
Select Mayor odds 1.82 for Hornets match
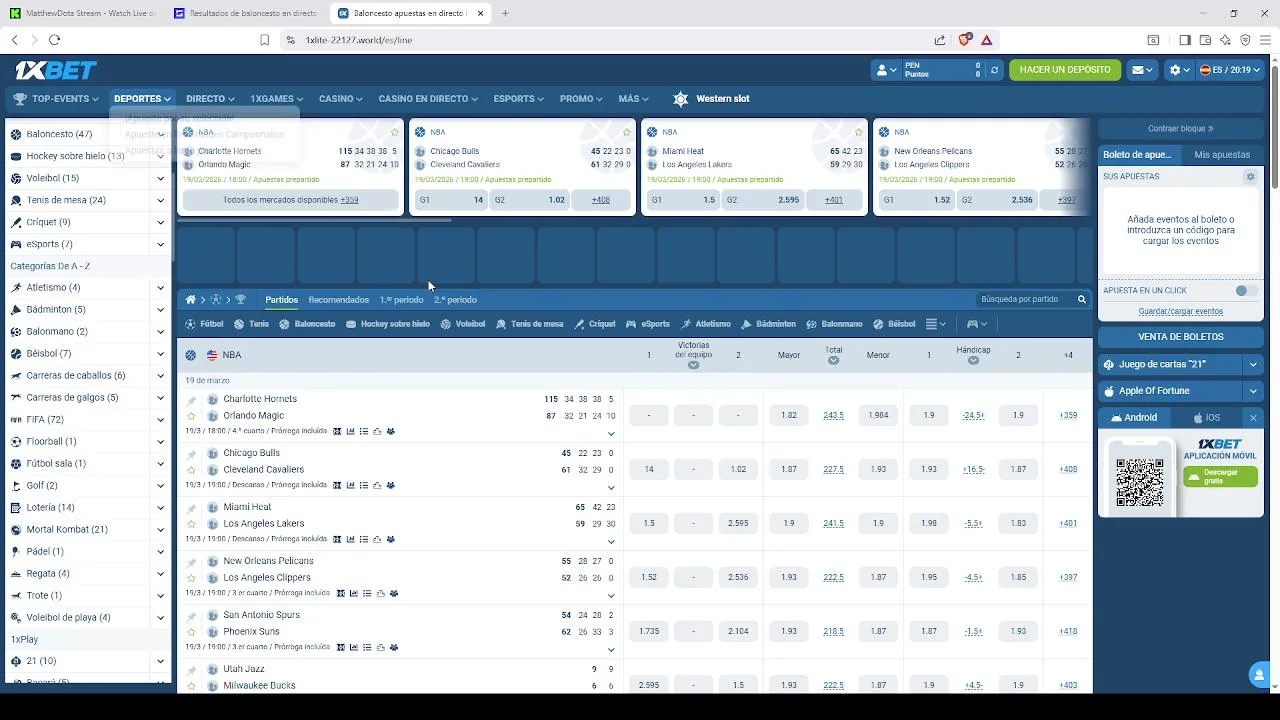[789, 415]
